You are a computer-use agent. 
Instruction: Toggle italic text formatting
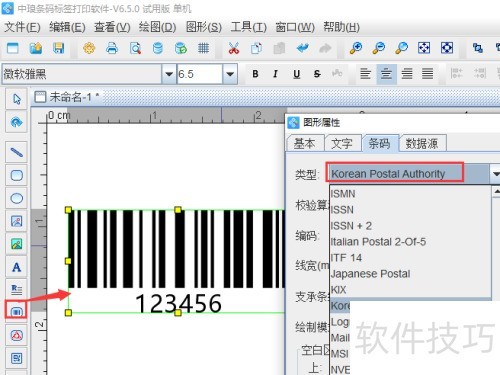click(275, 74)
